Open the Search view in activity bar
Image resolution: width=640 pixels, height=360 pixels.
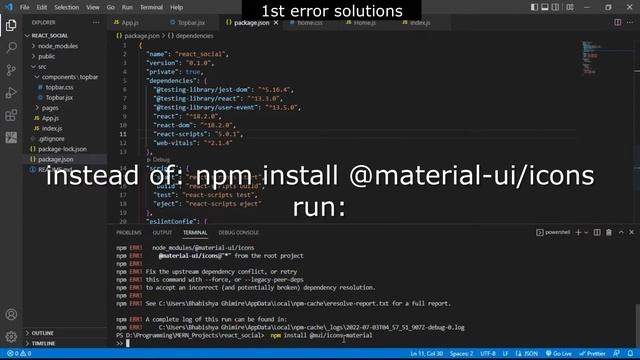[x=11, y=48]
